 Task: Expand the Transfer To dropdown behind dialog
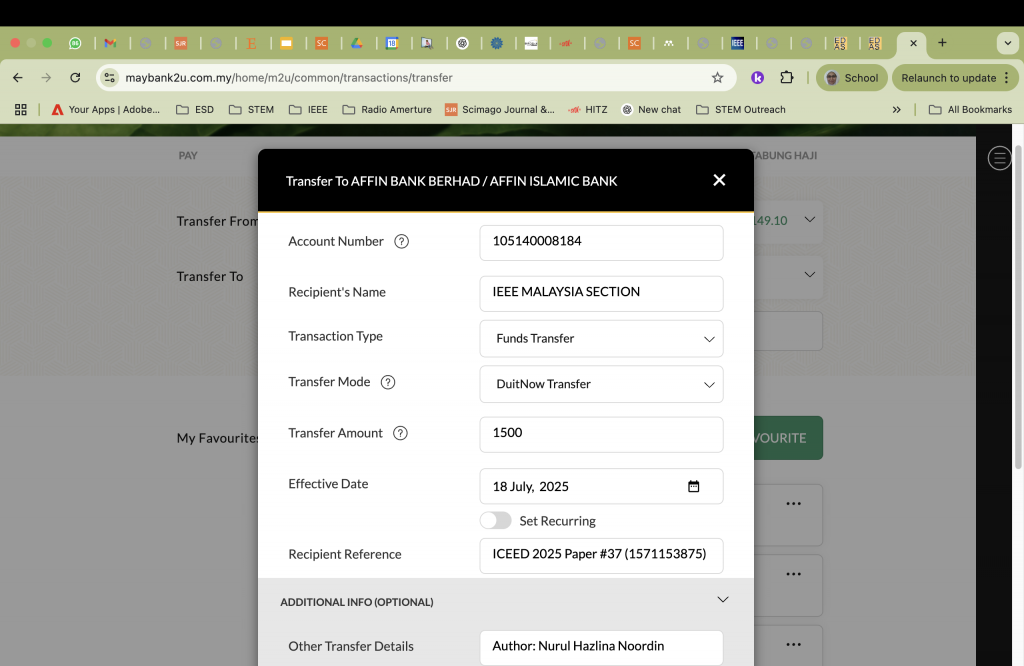point(810,275)
